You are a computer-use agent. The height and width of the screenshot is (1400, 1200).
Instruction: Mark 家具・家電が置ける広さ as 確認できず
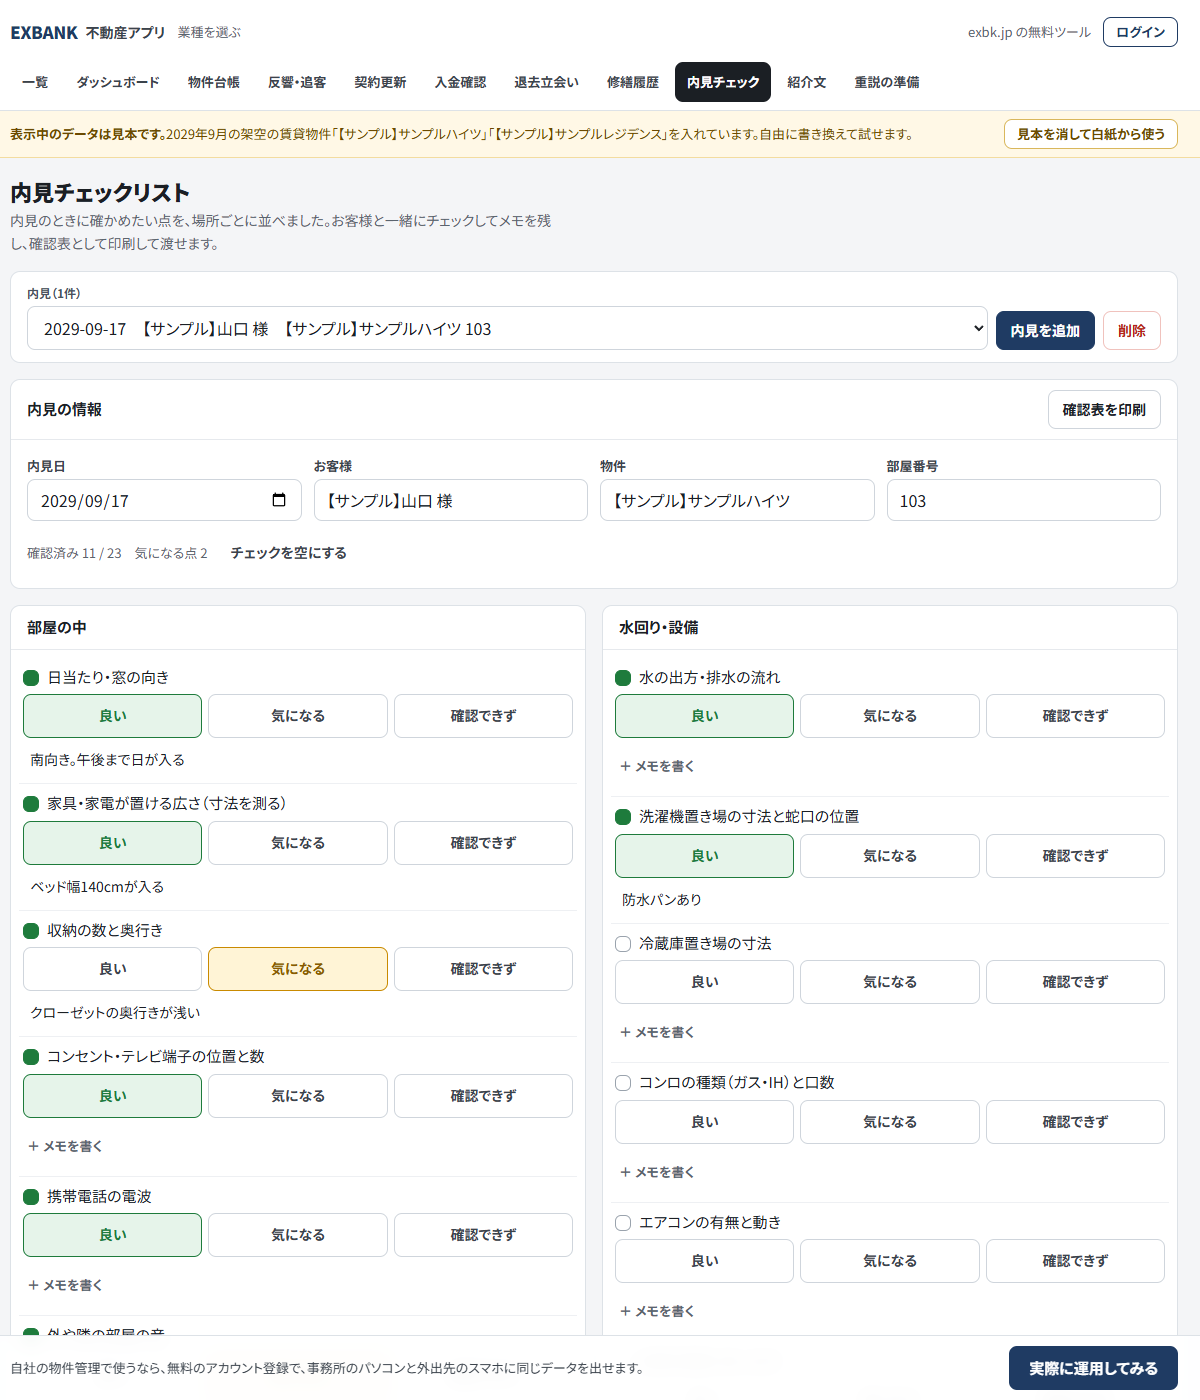click(x=483, y=843)
